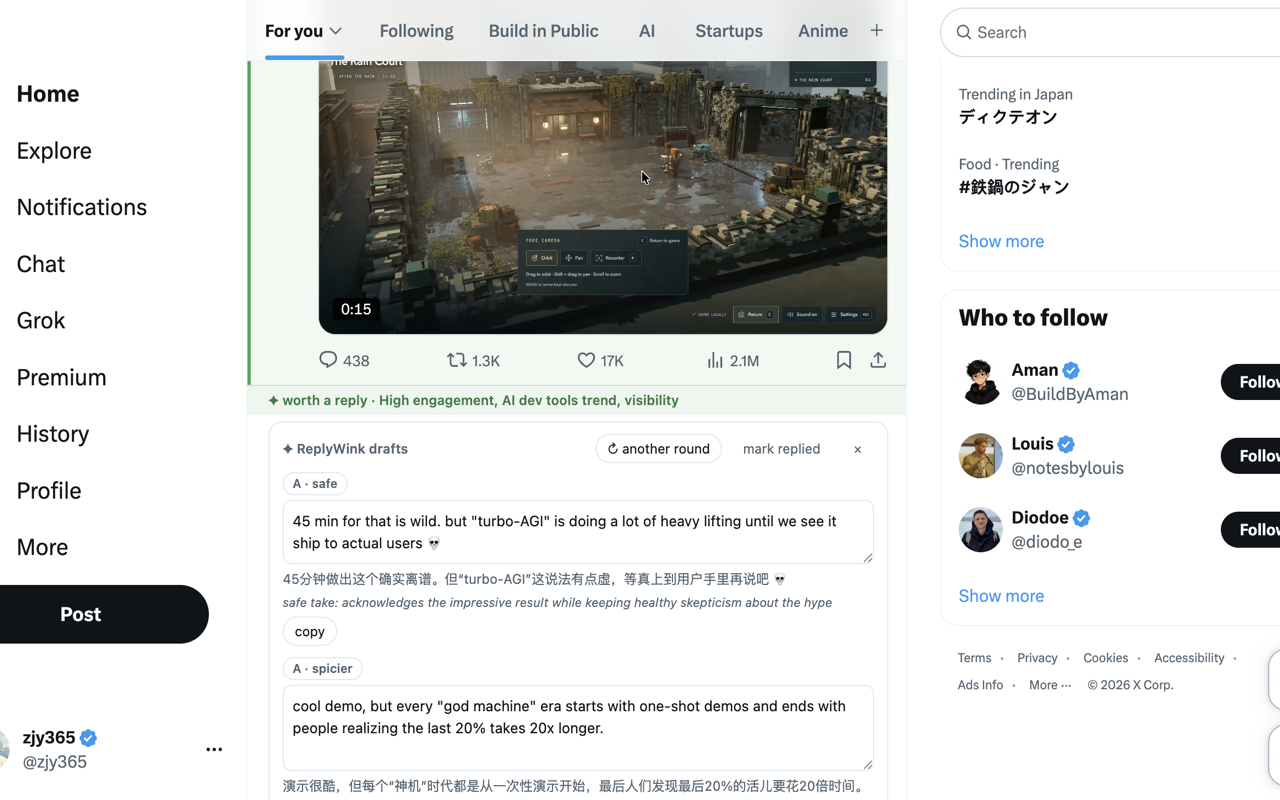1280x800 pixels.
Task: Open the More footer links menu
Action: pyautogui.click(x=1050, y=685)
